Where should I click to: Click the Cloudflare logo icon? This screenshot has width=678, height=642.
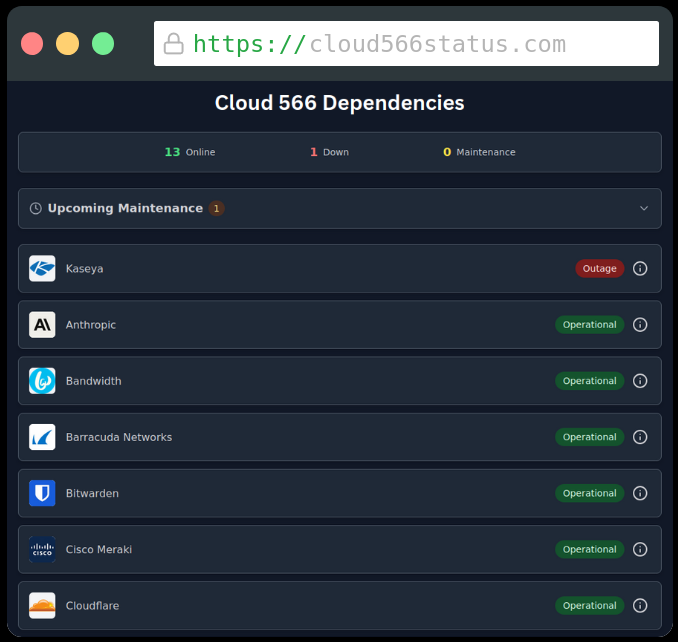(x=42, y=605)
